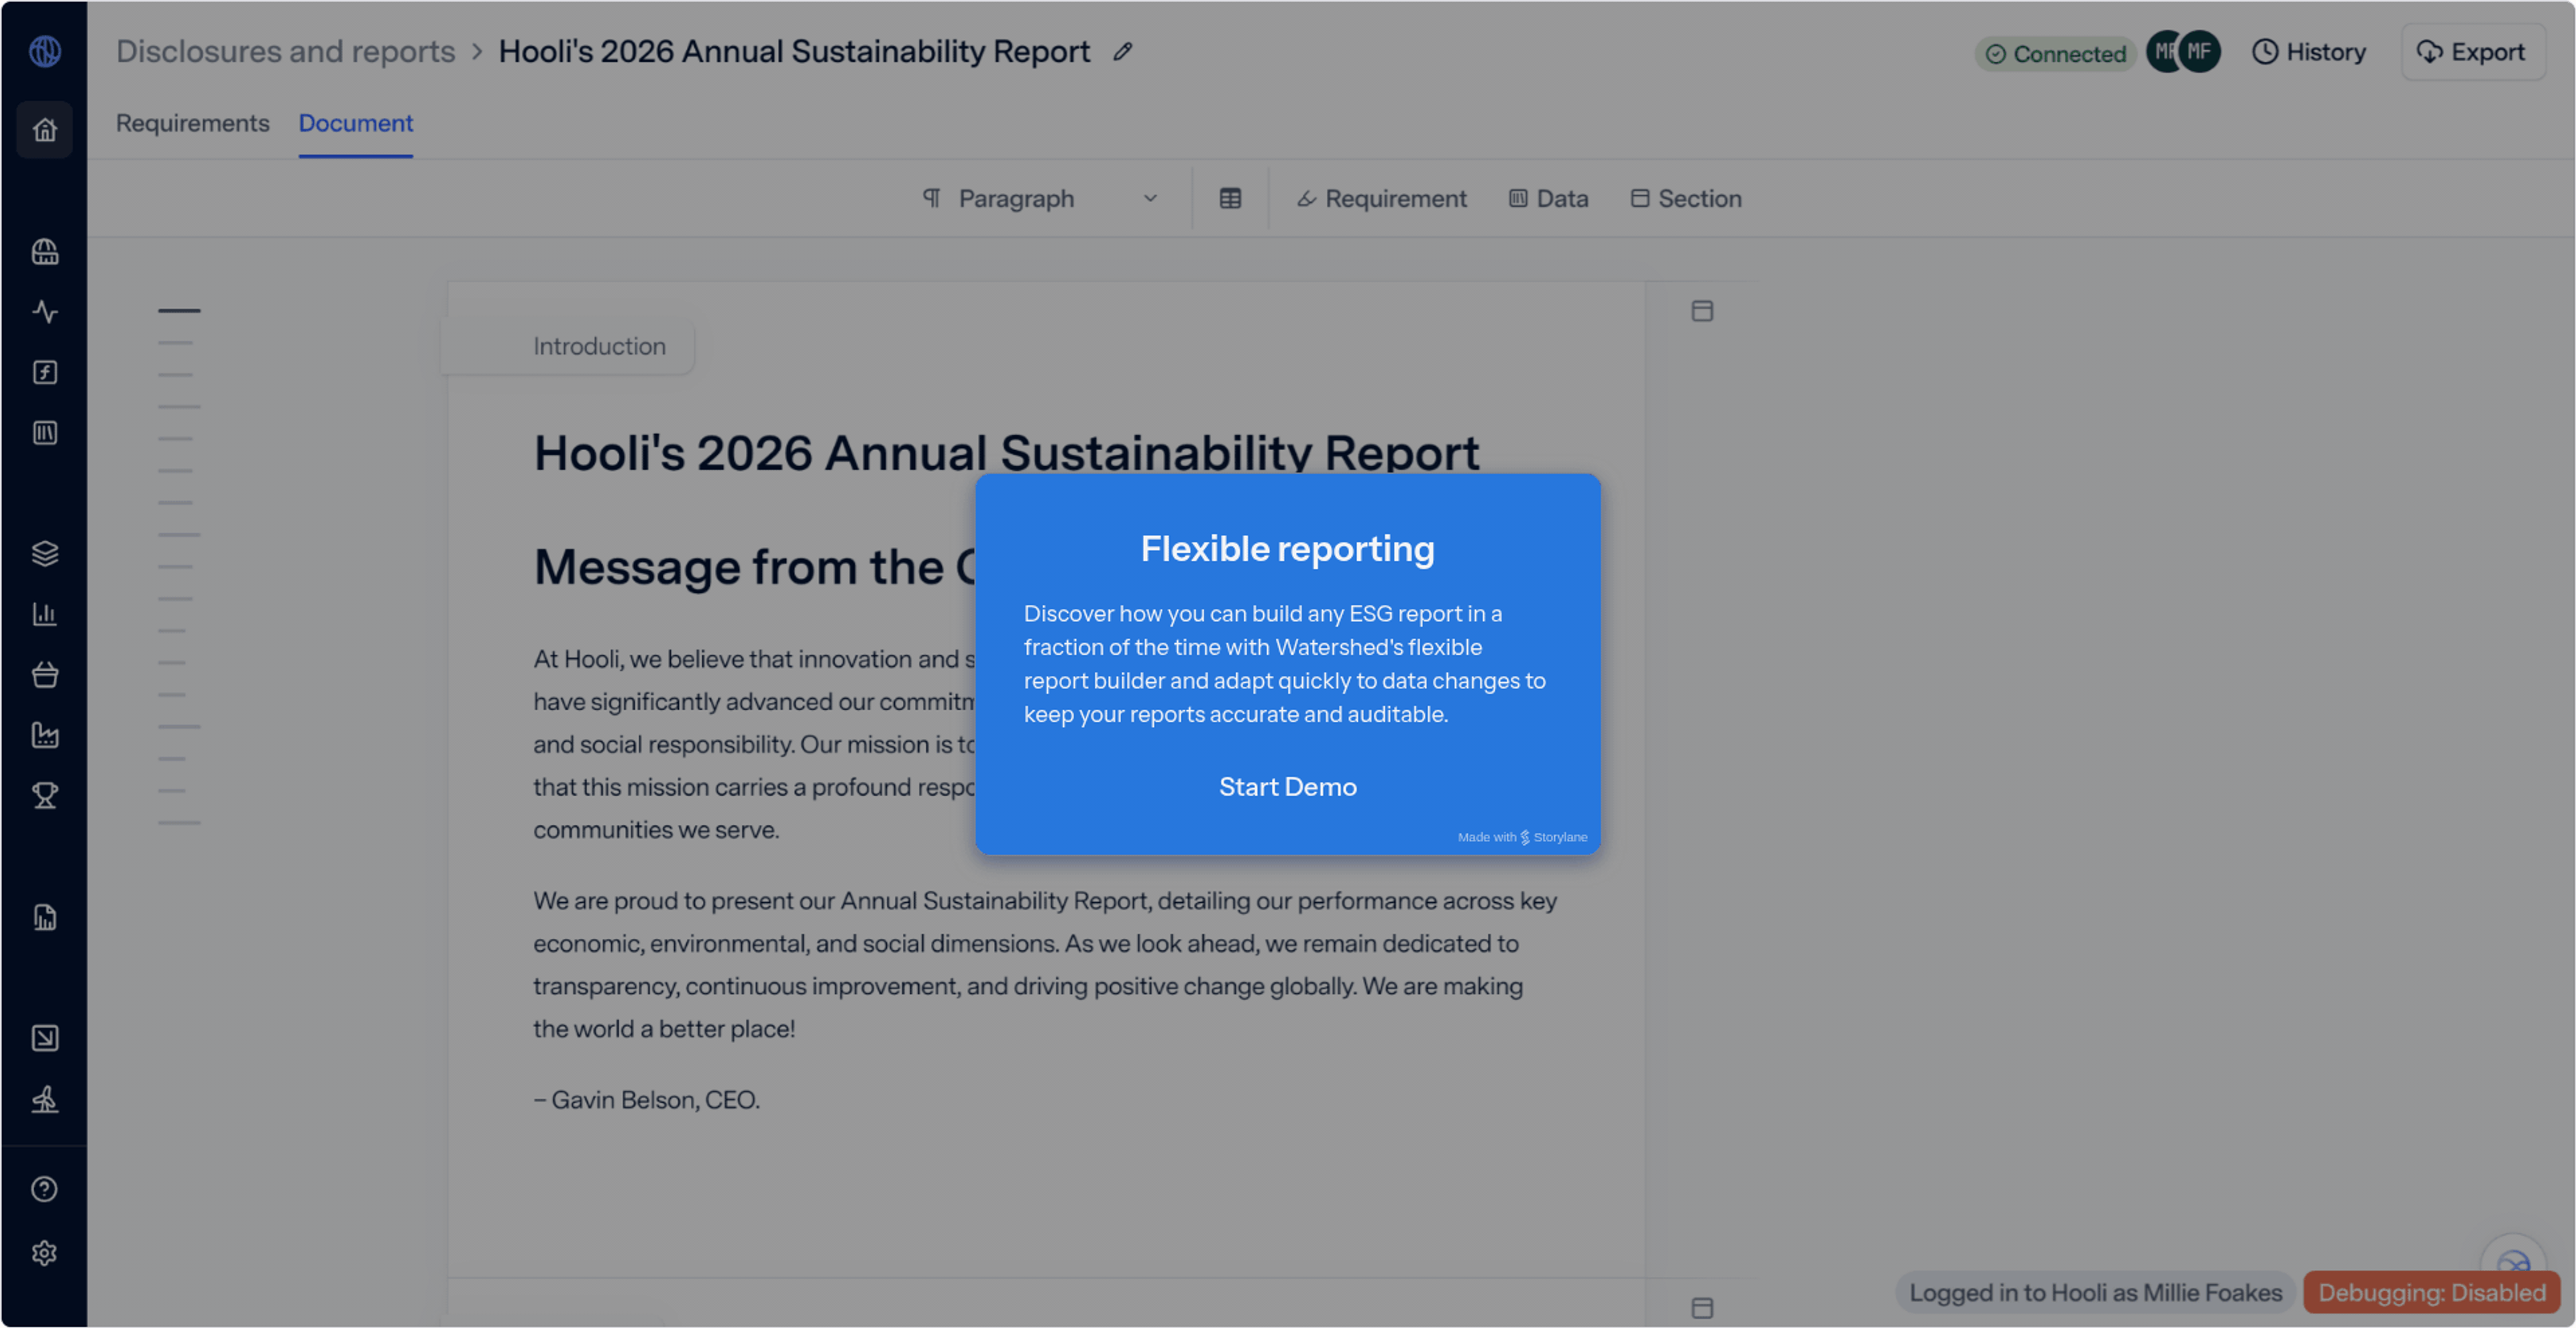Insert a Requirement from the toolbar
2576x1328 pixels.
point(1381,199)
